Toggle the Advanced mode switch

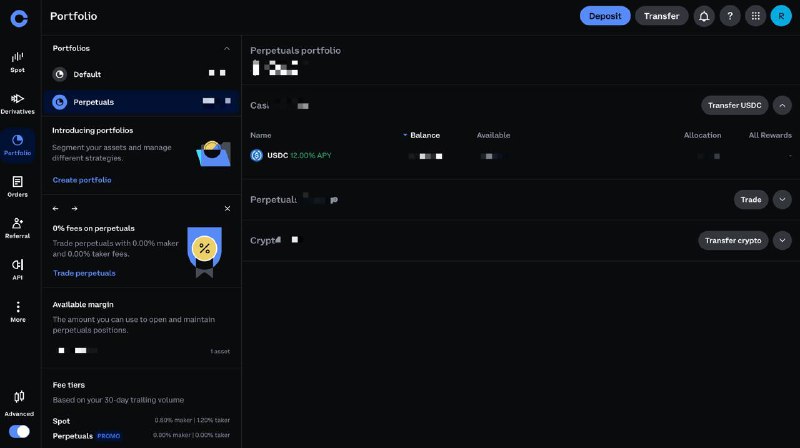19,432
